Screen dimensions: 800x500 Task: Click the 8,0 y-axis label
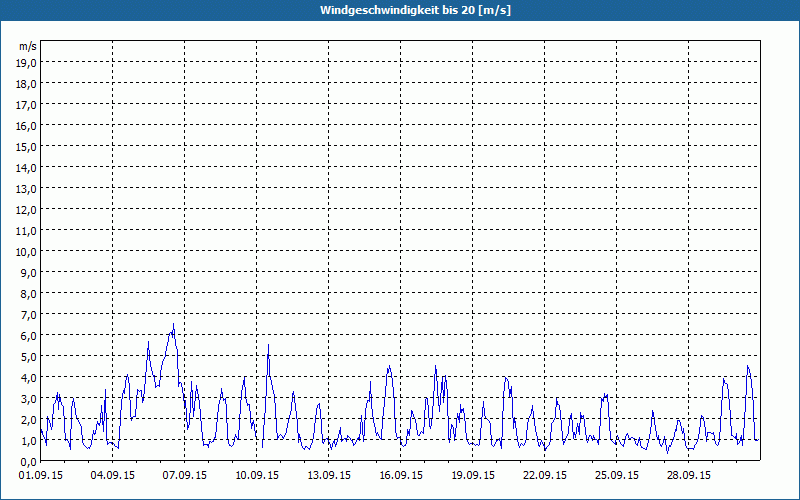[29, 294]
